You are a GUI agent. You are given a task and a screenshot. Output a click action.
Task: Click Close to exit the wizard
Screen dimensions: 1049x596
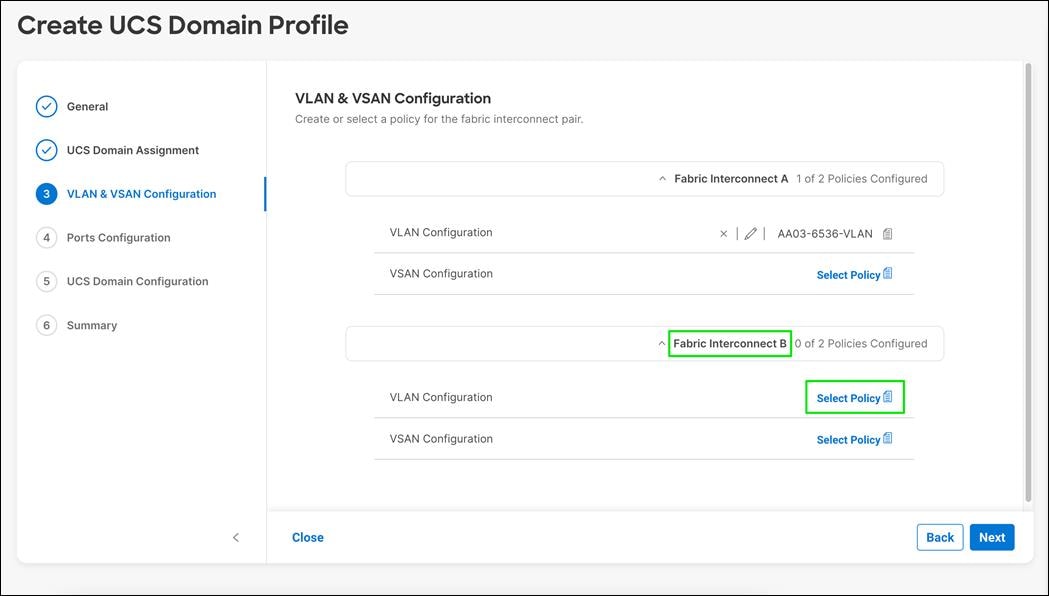(307, 537)
